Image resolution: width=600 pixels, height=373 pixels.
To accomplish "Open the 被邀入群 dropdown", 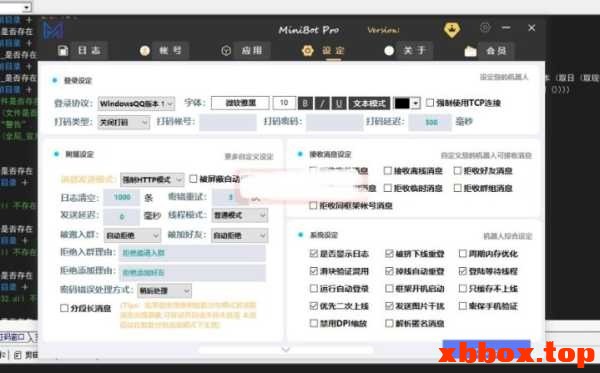I will coord(132,235).
